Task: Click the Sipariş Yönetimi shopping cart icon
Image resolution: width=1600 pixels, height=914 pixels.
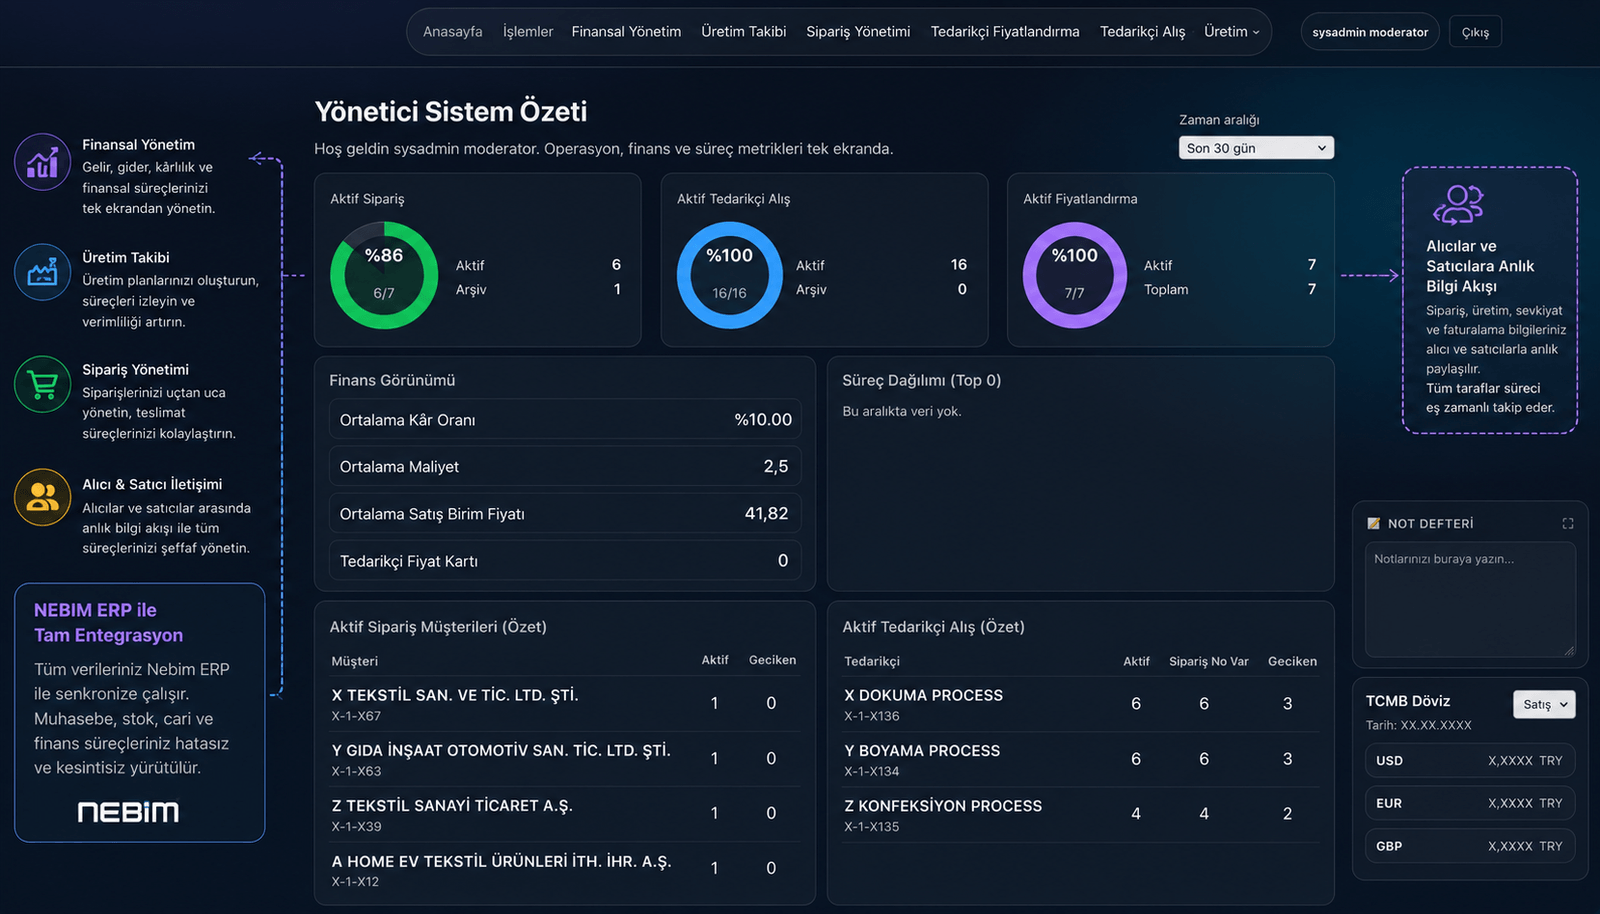Action: coord(42,385)
